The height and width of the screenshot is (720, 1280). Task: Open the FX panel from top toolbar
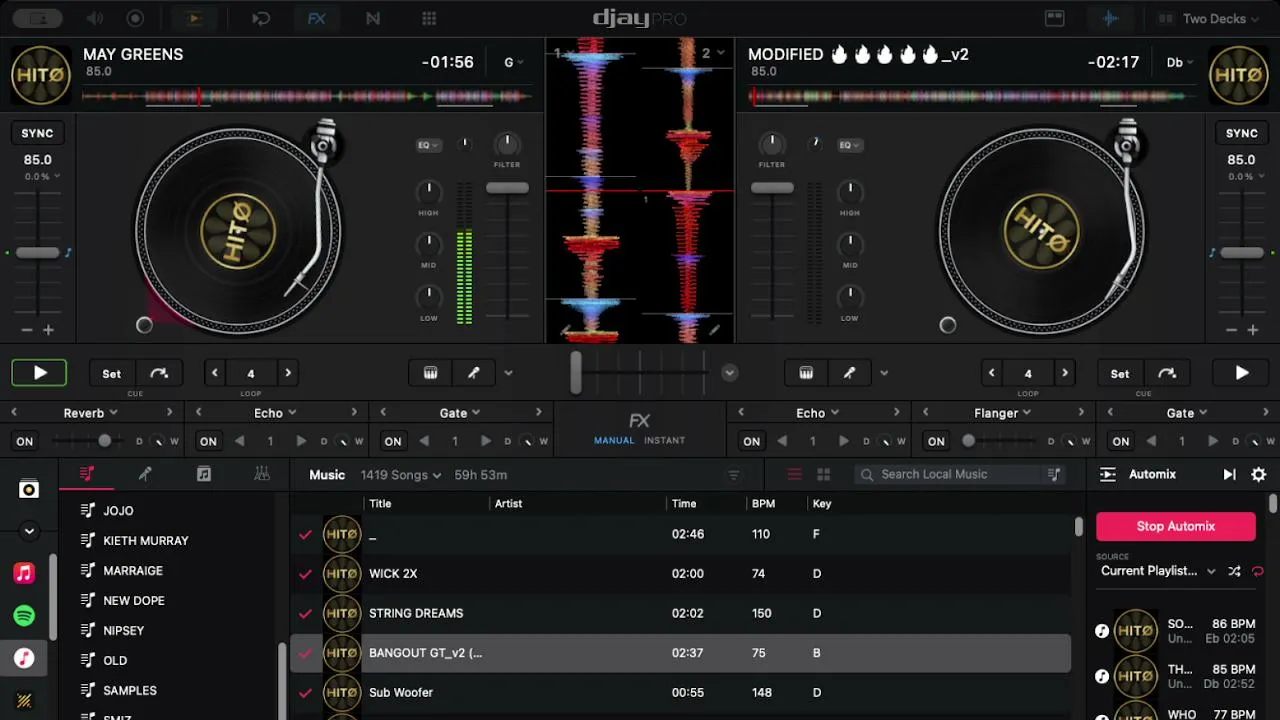316,19
